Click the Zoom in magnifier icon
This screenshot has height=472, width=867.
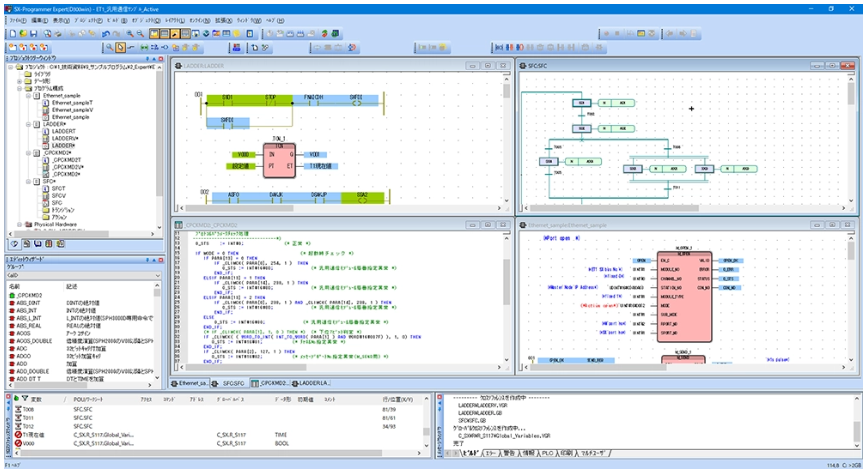click(x=130, y=33)
